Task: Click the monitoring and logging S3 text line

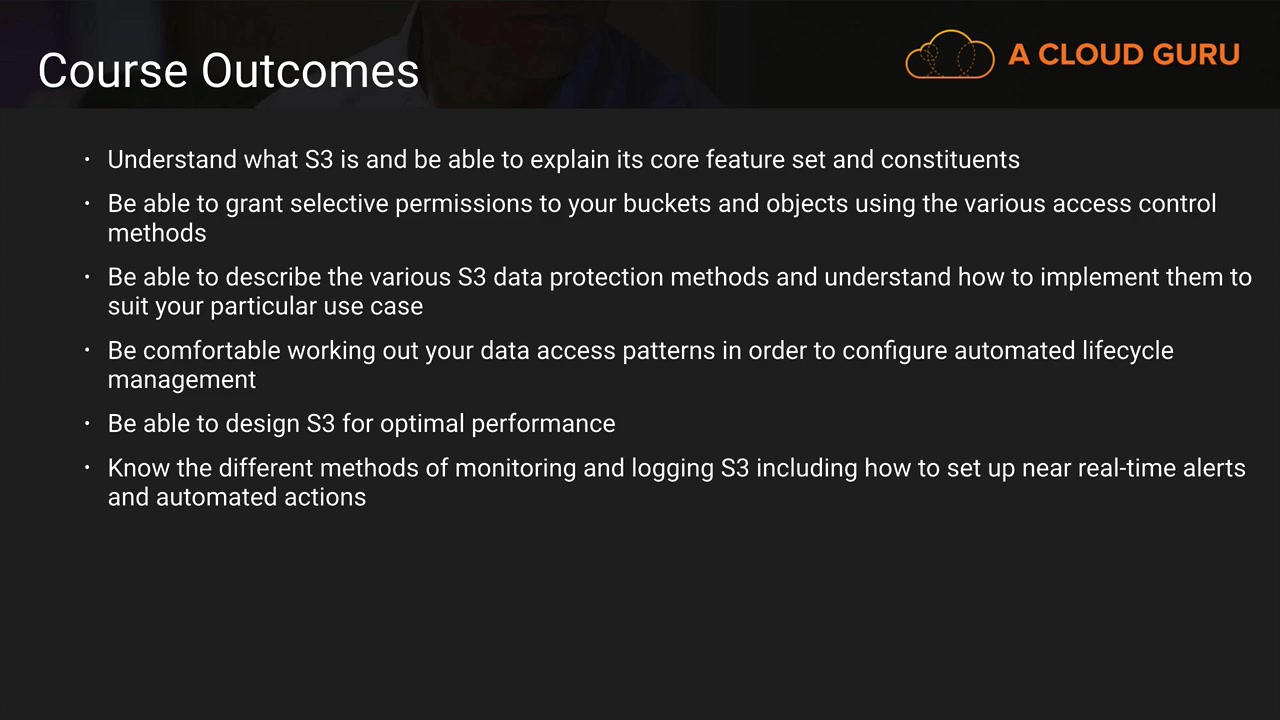Action: coord(676,468)
